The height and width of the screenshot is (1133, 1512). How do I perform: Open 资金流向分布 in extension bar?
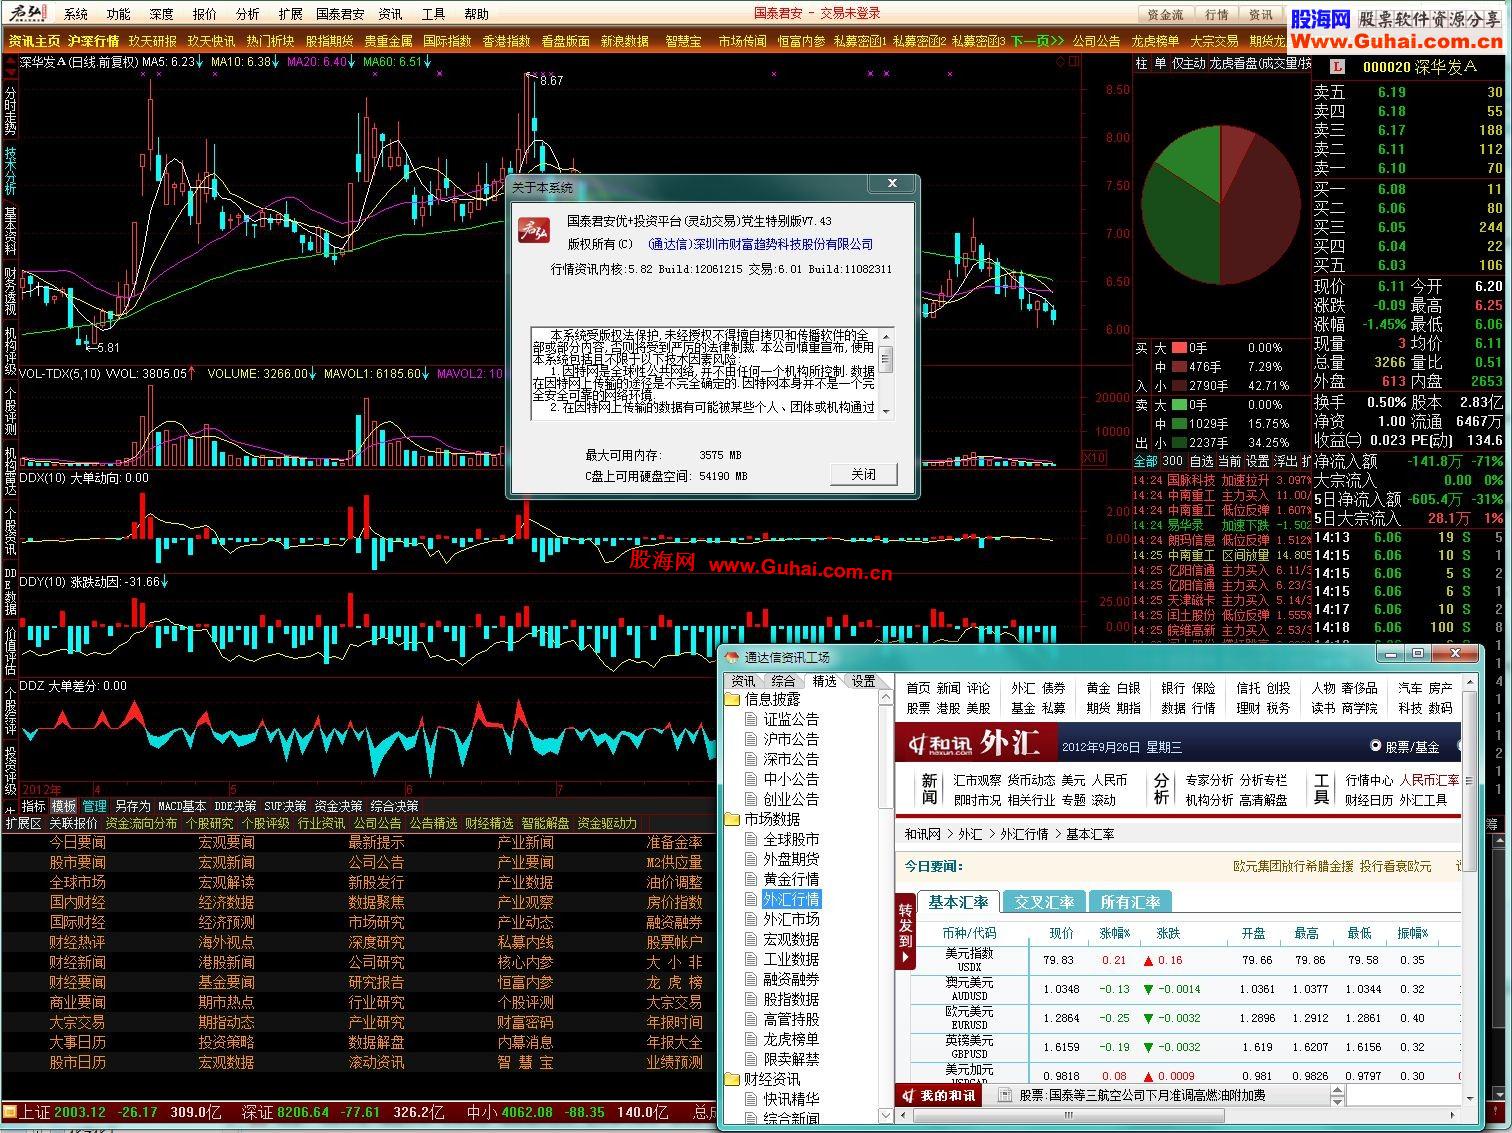pyautogui.click(x=141, y=823)
